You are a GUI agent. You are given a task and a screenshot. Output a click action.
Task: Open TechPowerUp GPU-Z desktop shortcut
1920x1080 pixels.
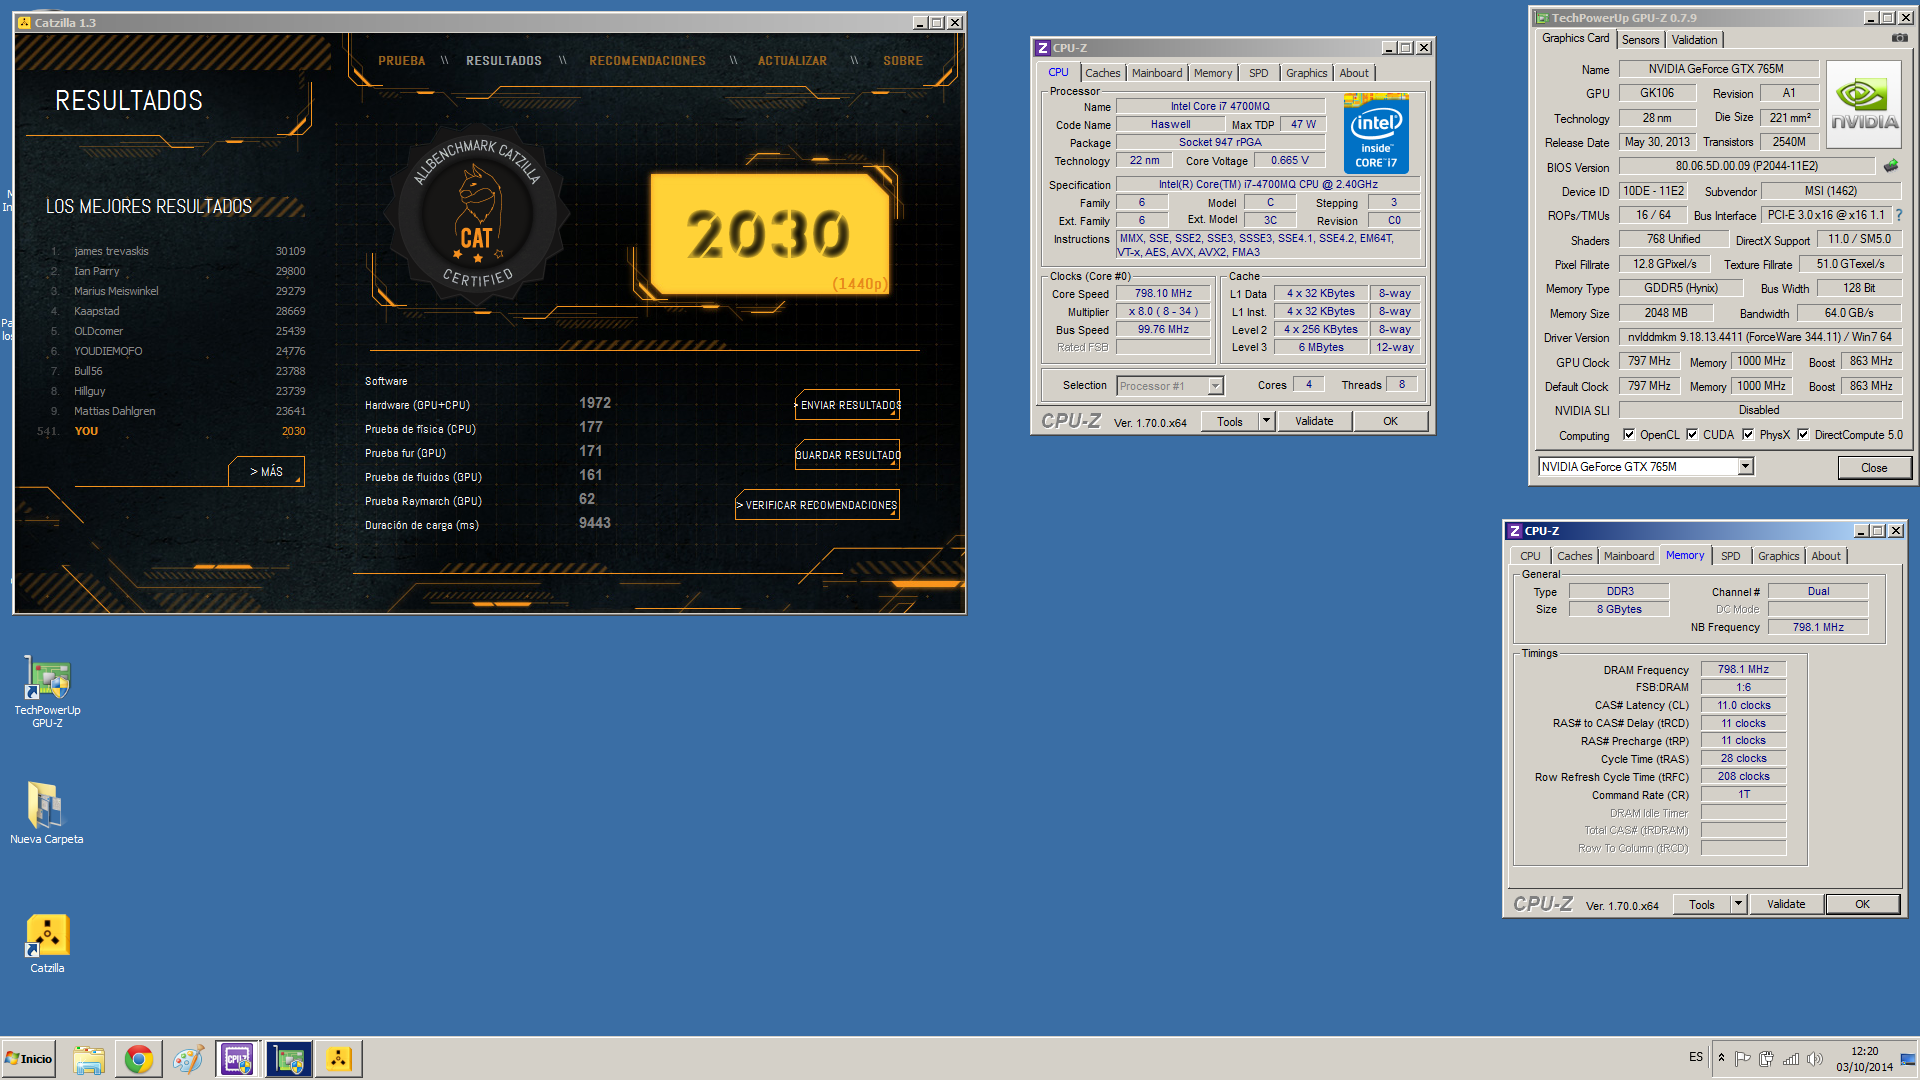tap(47, 690)
